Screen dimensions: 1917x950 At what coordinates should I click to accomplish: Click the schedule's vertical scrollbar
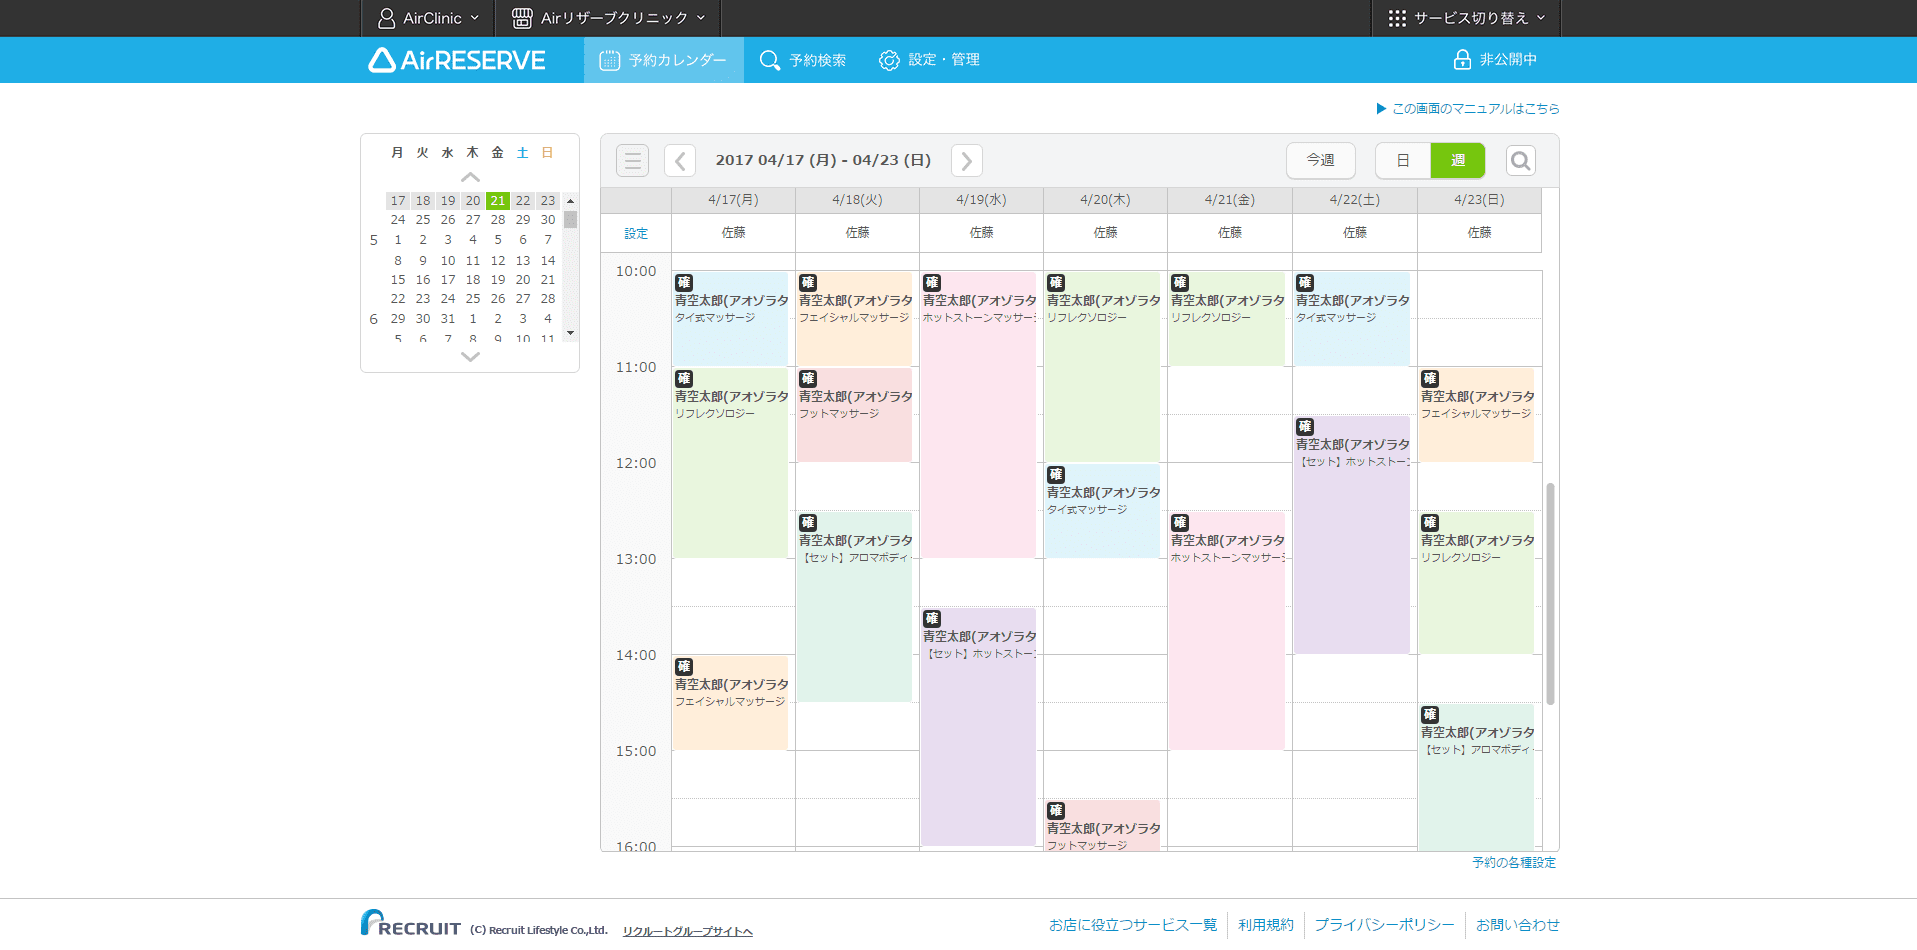click(1550, 594)
